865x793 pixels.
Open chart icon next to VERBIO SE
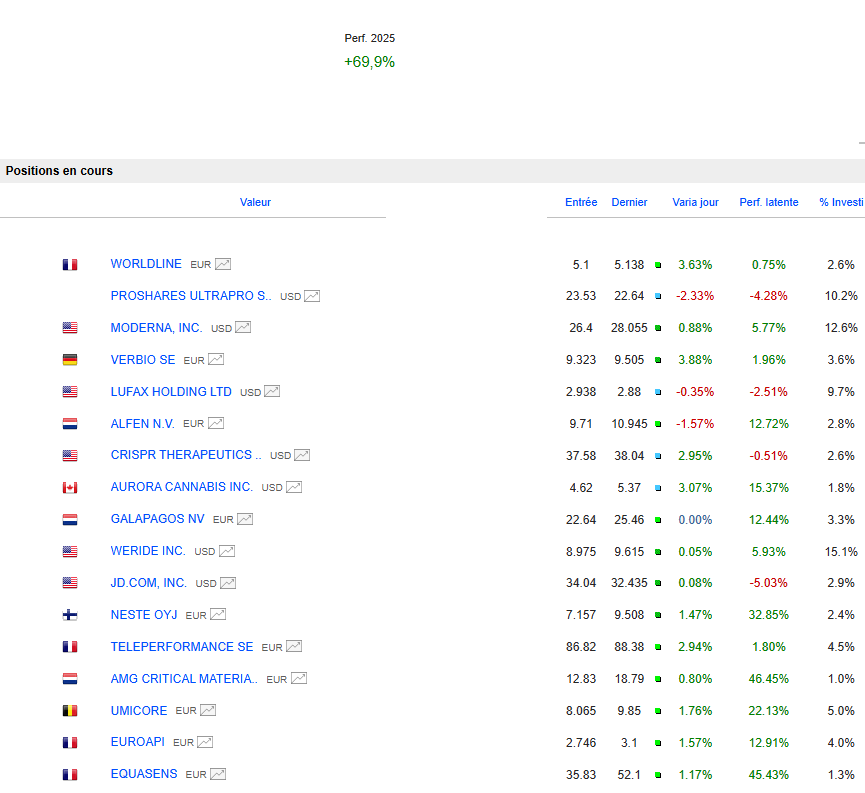[216, 360]
